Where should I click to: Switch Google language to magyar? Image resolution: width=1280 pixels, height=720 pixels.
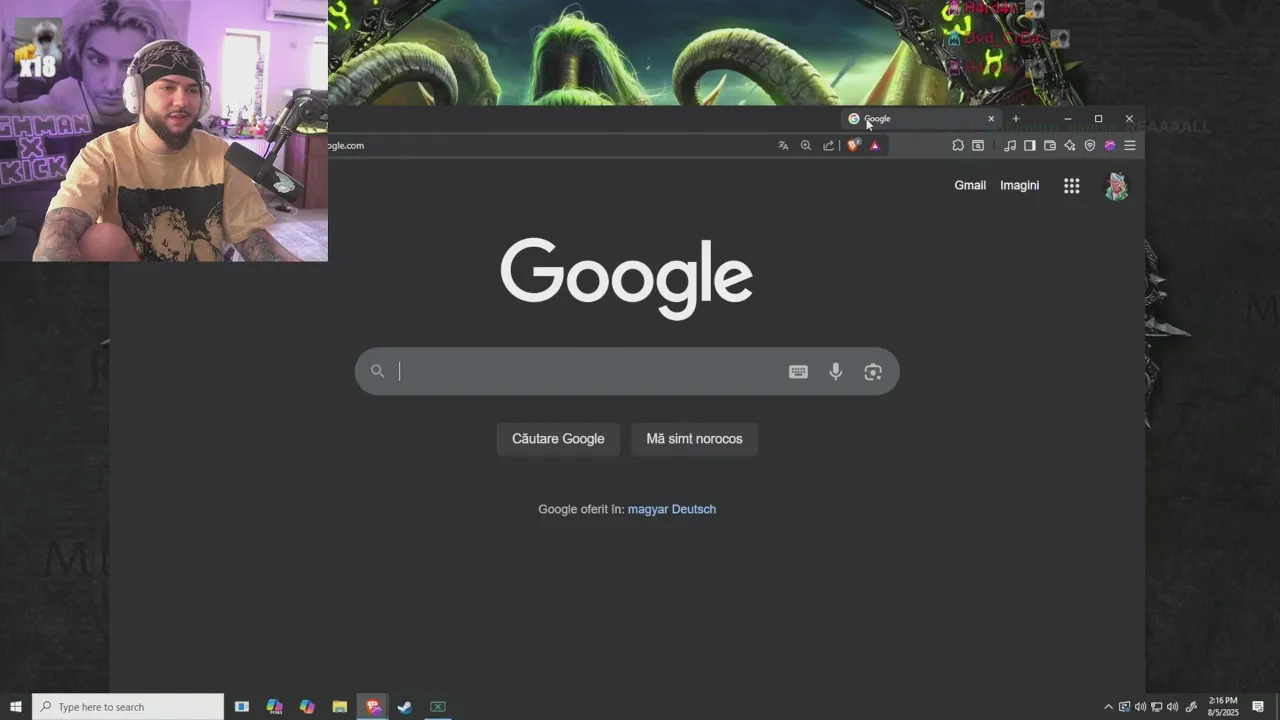(648, 509)
